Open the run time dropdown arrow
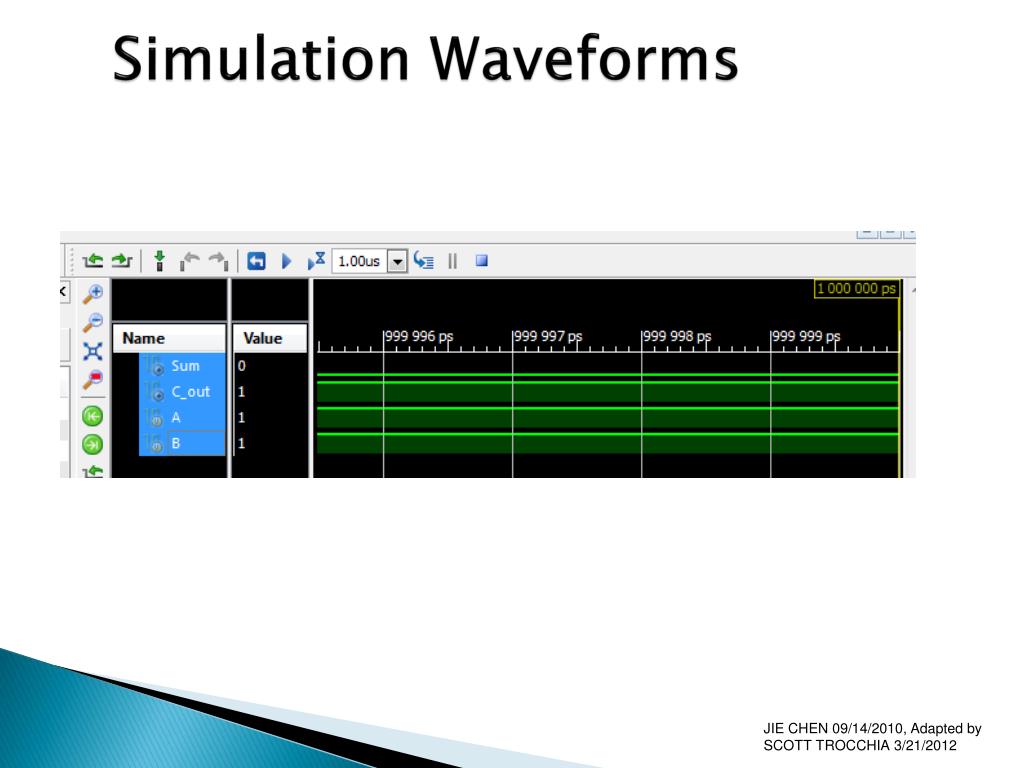This screenshot has height=768, width=1024. tap(397, 262)
